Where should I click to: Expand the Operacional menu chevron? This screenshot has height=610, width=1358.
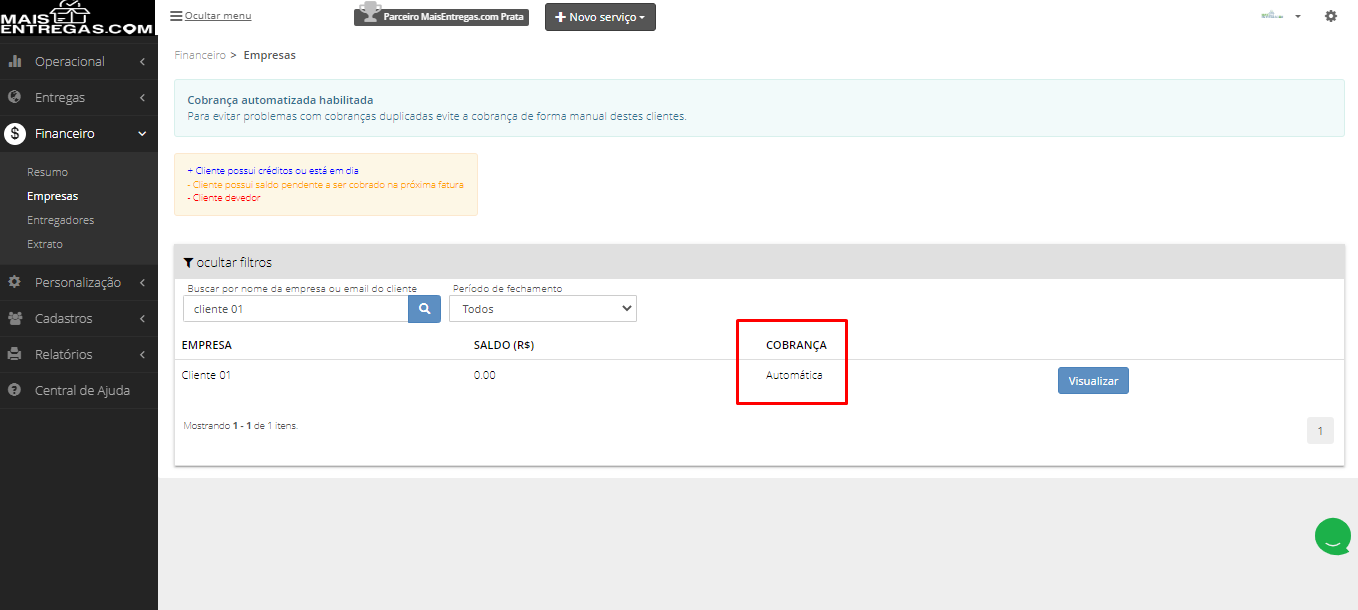click(x=143, y=62)
